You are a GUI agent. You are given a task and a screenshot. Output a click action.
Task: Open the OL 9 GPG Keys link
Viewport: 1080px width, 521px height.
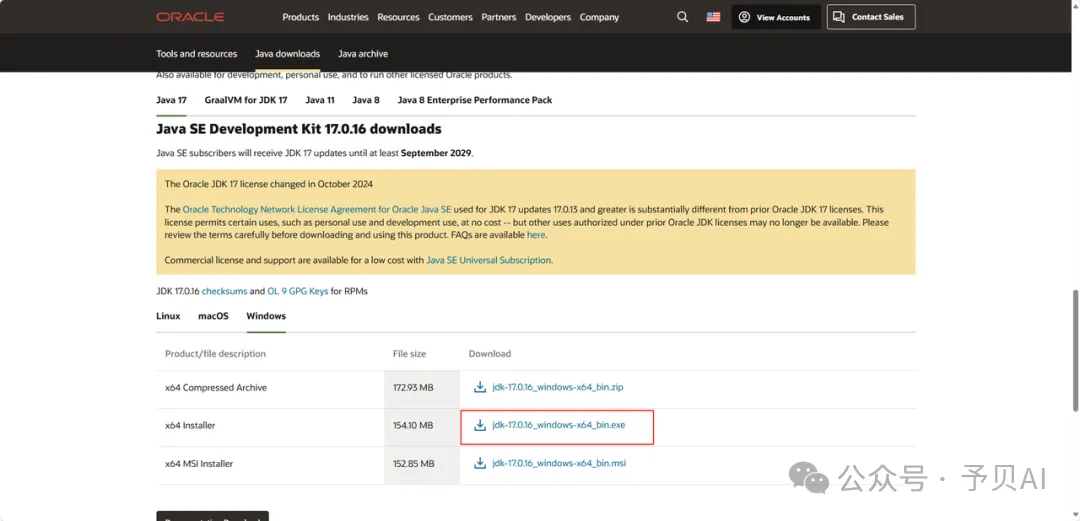click(298, 292)
